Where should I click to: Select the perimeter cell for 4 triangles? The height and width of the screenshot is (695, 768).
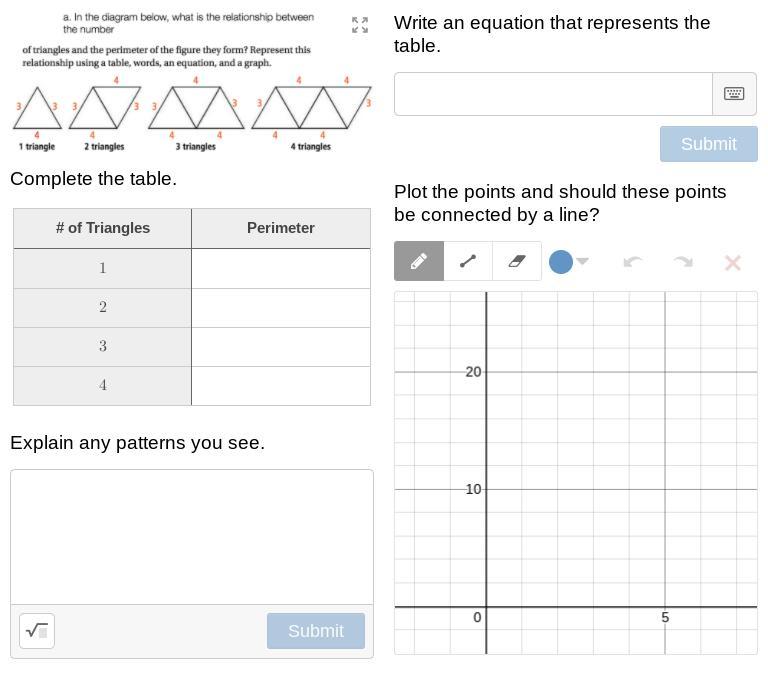point(281,385)
